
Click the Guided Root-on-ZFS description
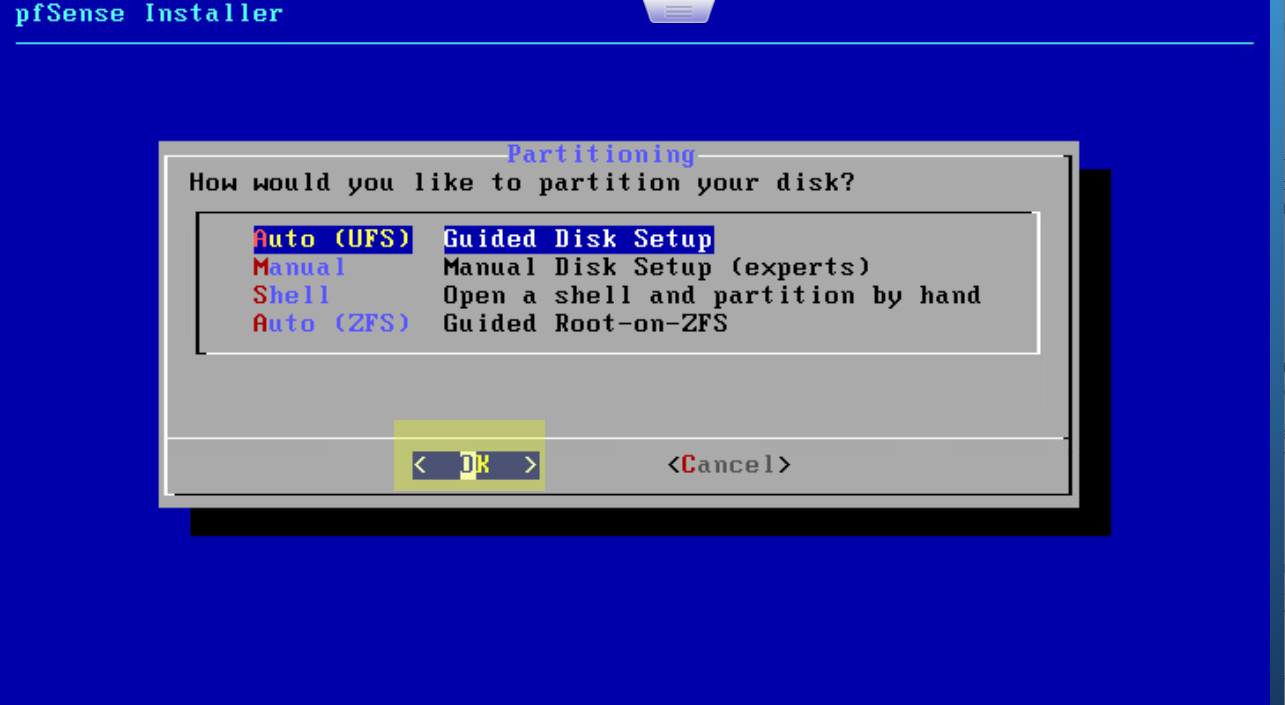point(585,323)
